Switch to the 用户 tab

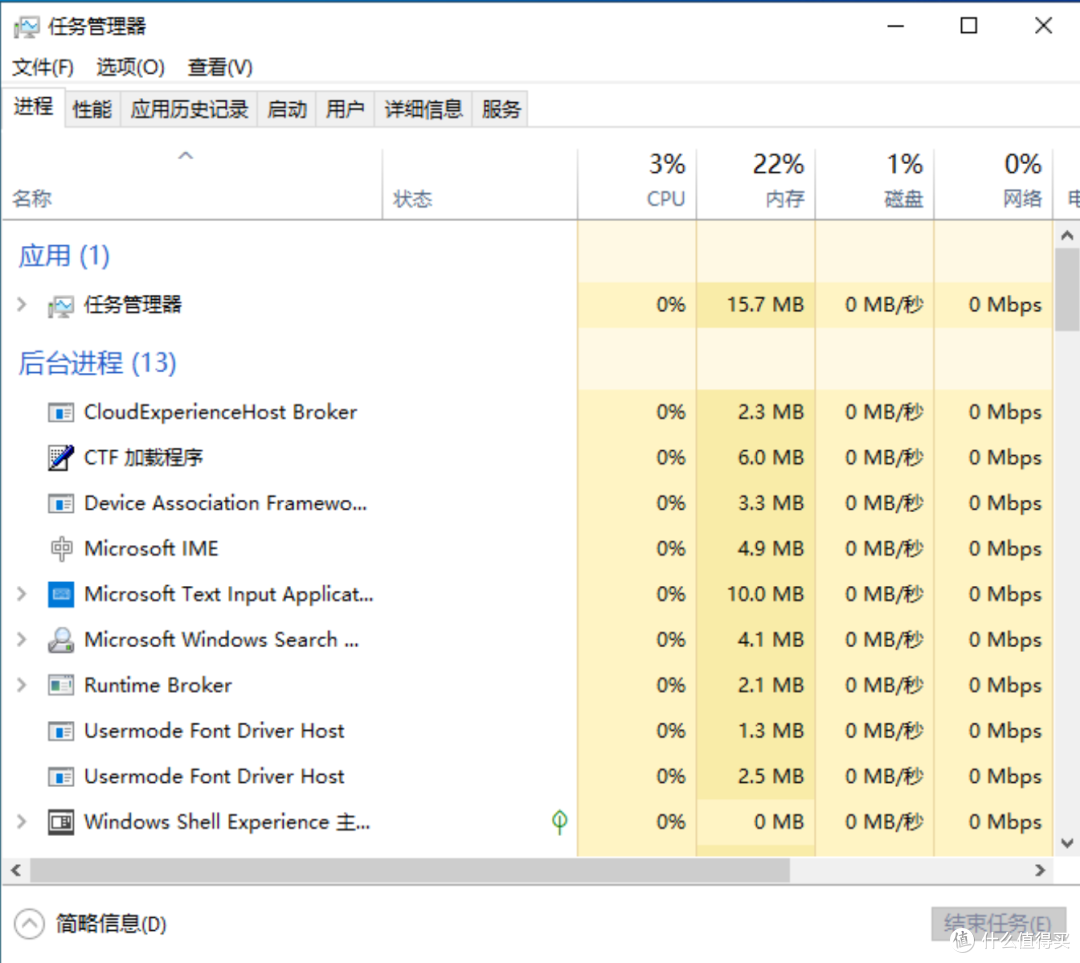click(345, 109)
